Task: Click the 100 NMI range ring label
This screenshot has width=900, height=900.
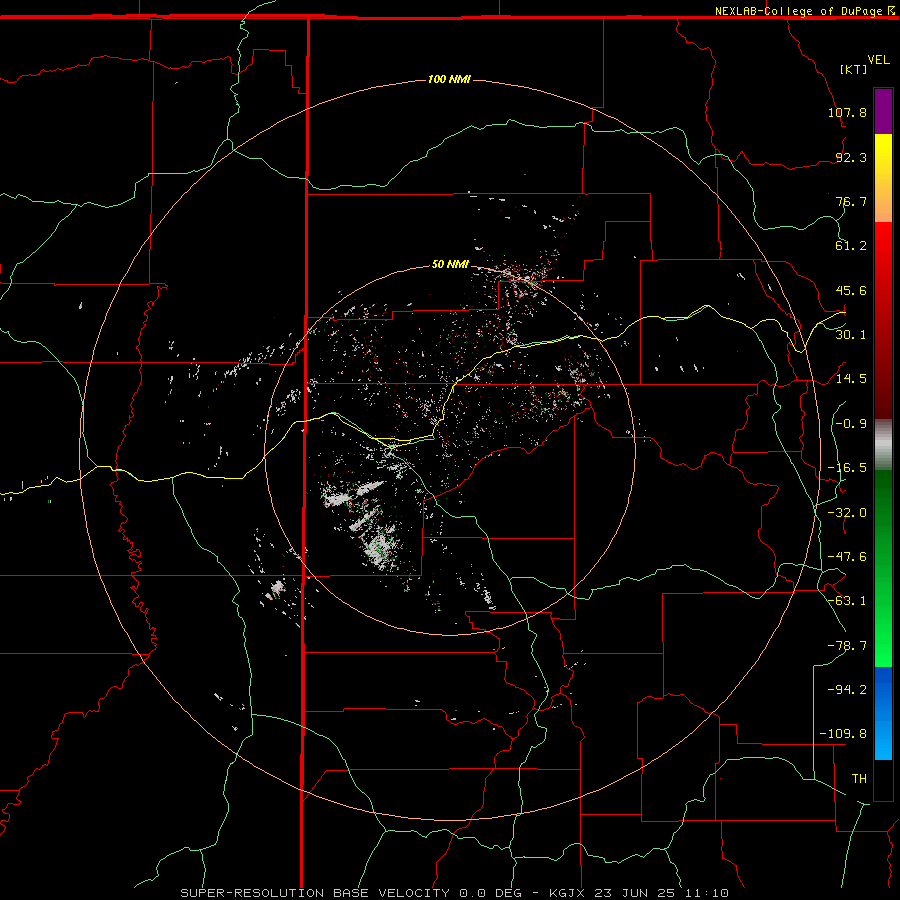Action: click(449, 79)
